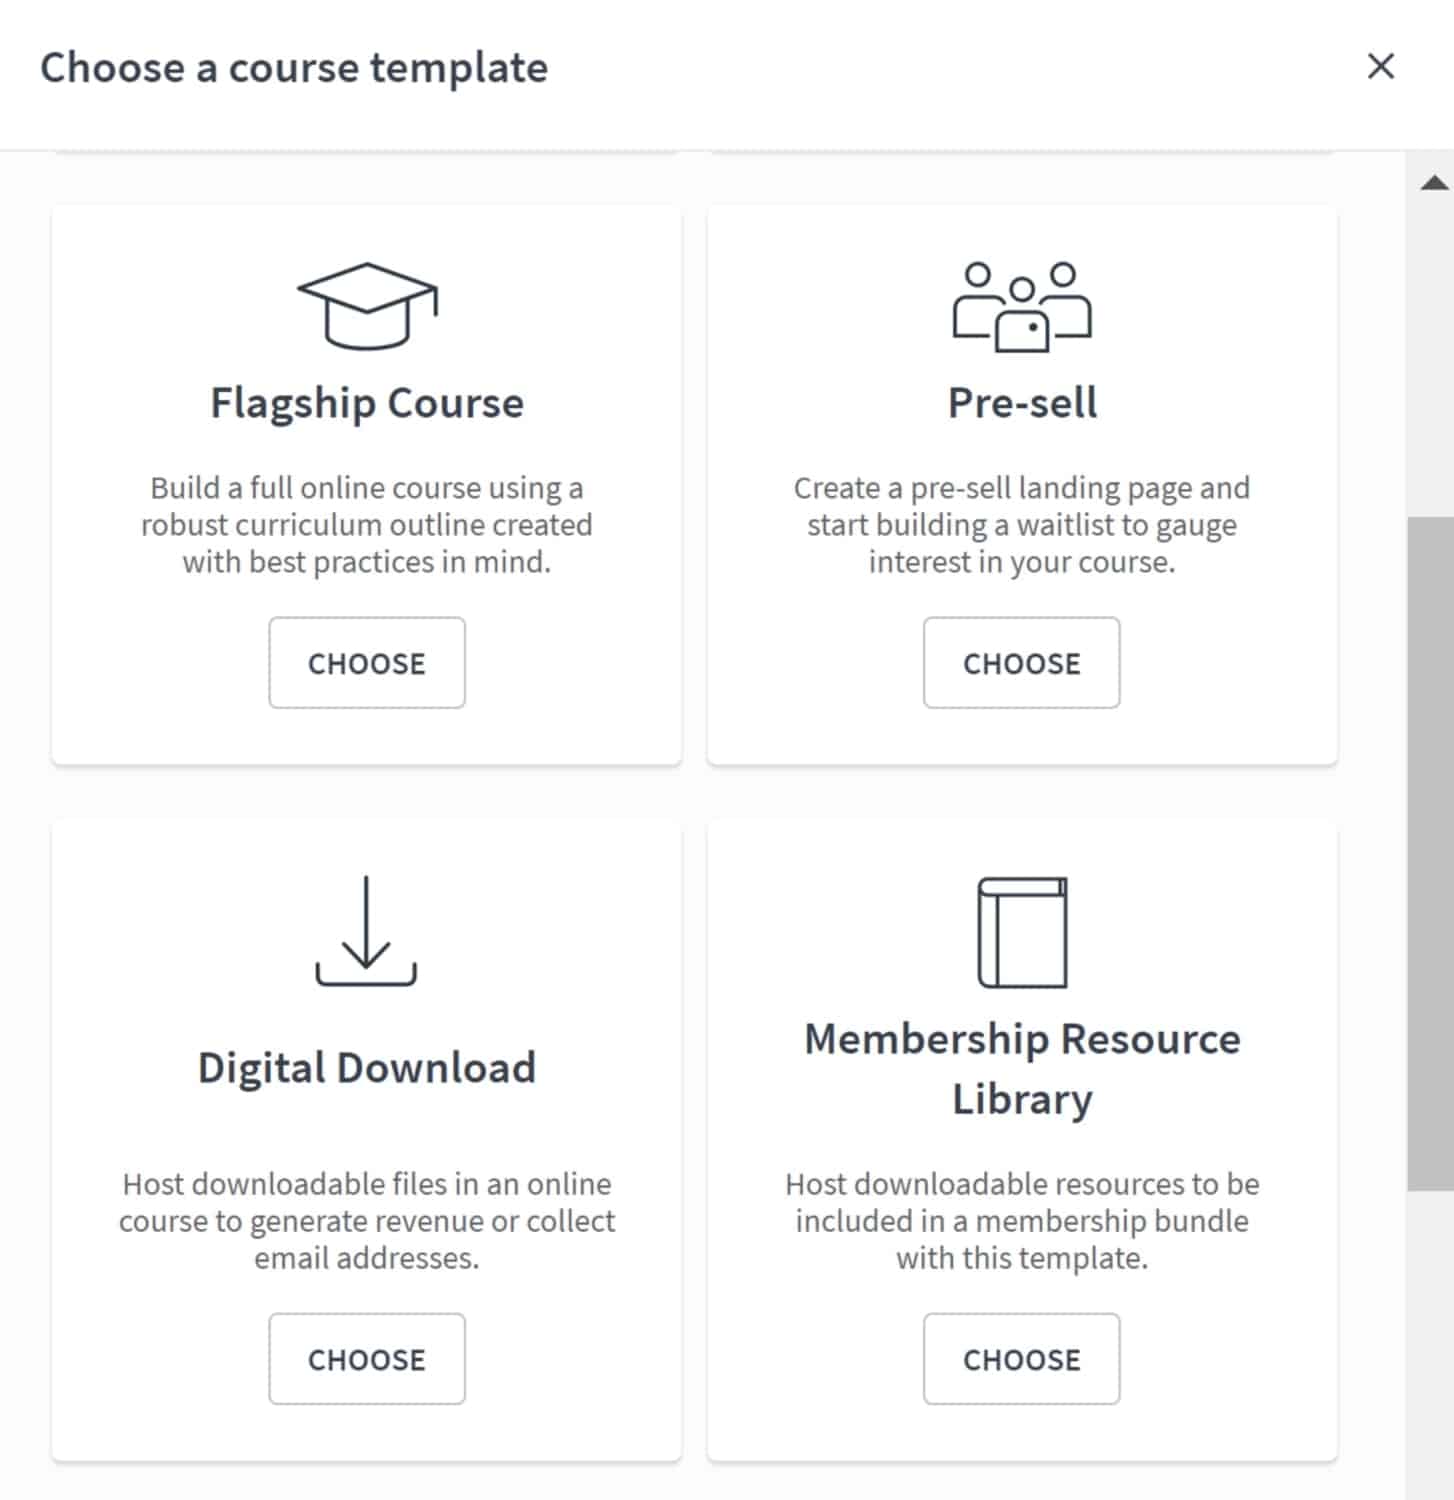Viewport: 1454px width, 1500px height.
Task: Select the Pre-sell heading
Action: click(1021, 403)
